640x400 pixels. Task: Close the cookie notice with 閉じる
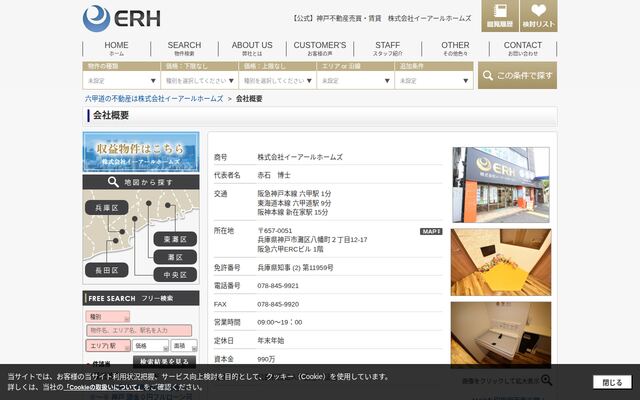(612, 382)
